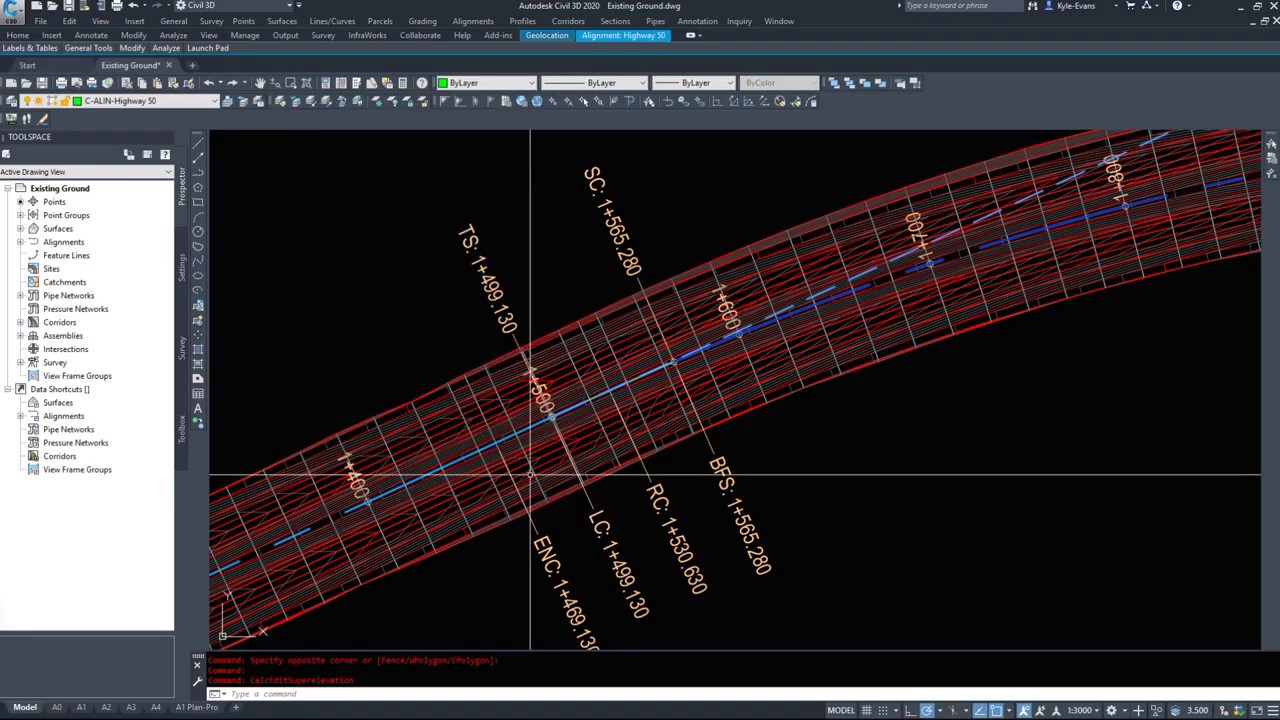
Task: Expand the Pipe Networks node under Existing Ground
Action: (x=20, y=296)
